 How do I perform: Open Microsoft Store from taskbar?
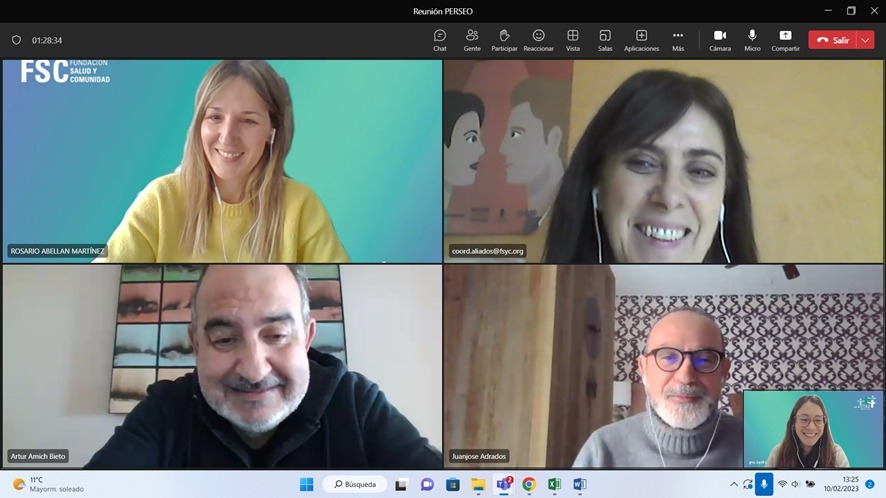click(x=453, y=484)
